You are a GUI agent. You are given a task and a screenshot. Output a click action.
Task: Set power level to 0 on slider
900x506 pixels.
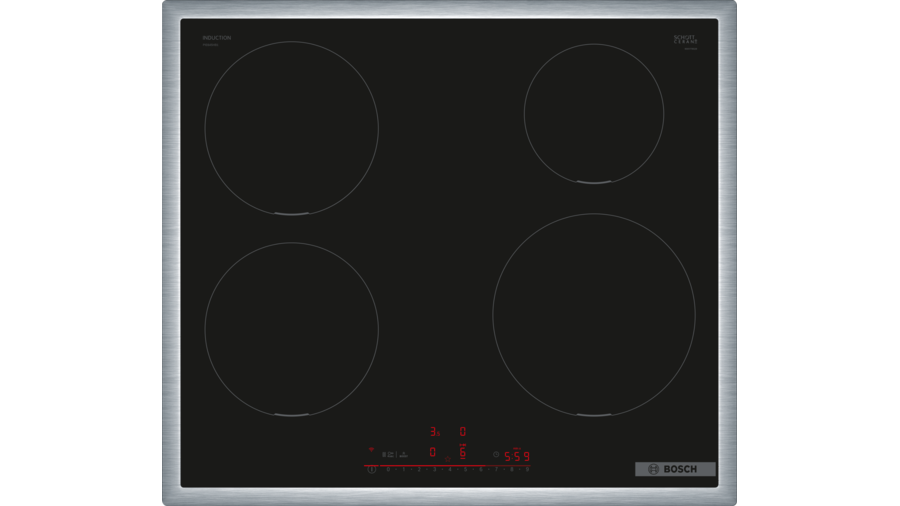click(x=388, y=469)
